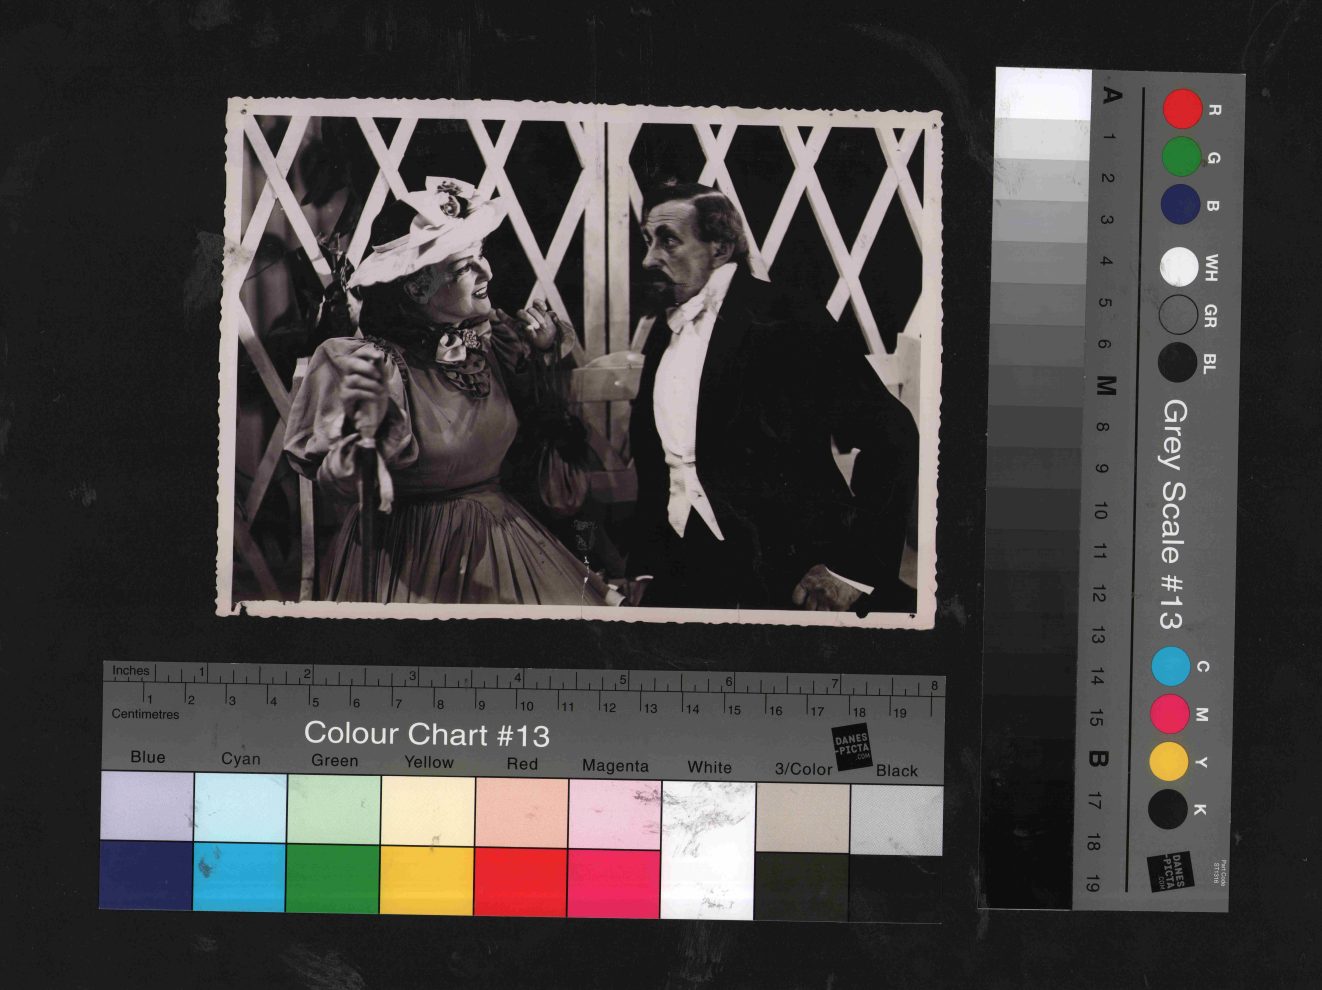Click the bright green swatch under Green label
This screenshot has width=1322, height=990.
pyautogui.click(x=333, y=878)
